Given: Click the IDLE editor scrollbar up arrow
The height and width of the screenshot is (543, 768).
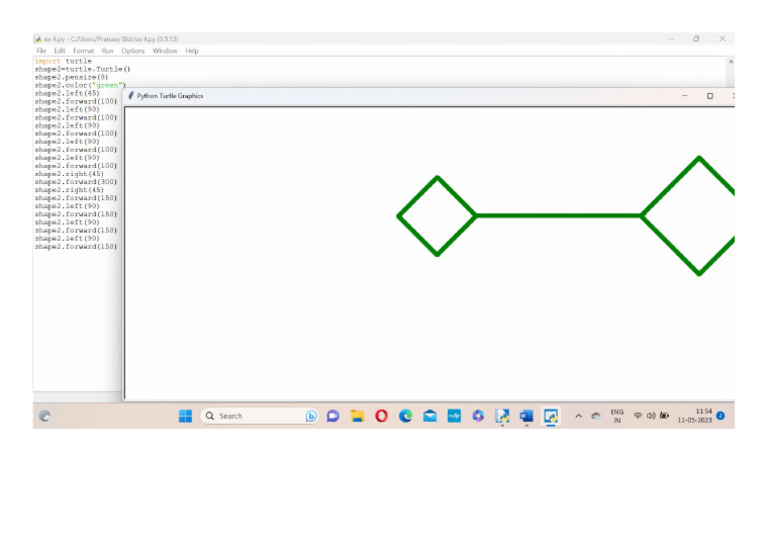Looking at the screenshot, I should coord(731,62).
